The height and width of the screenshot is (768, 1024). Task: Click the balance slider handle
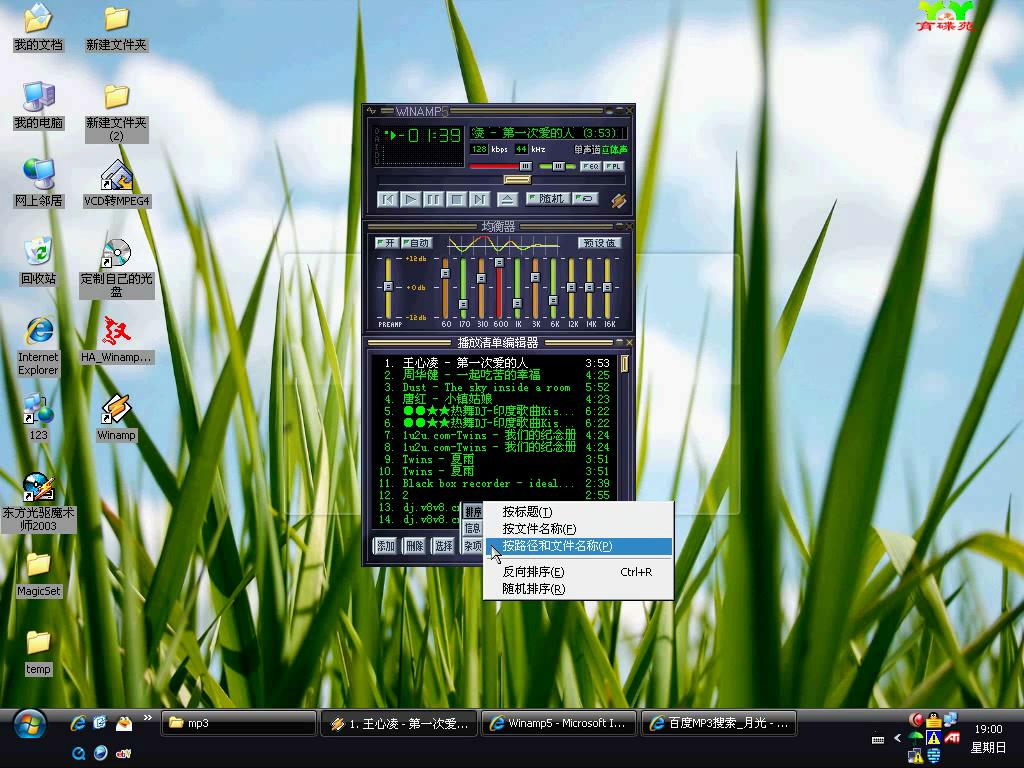[558, 167]
